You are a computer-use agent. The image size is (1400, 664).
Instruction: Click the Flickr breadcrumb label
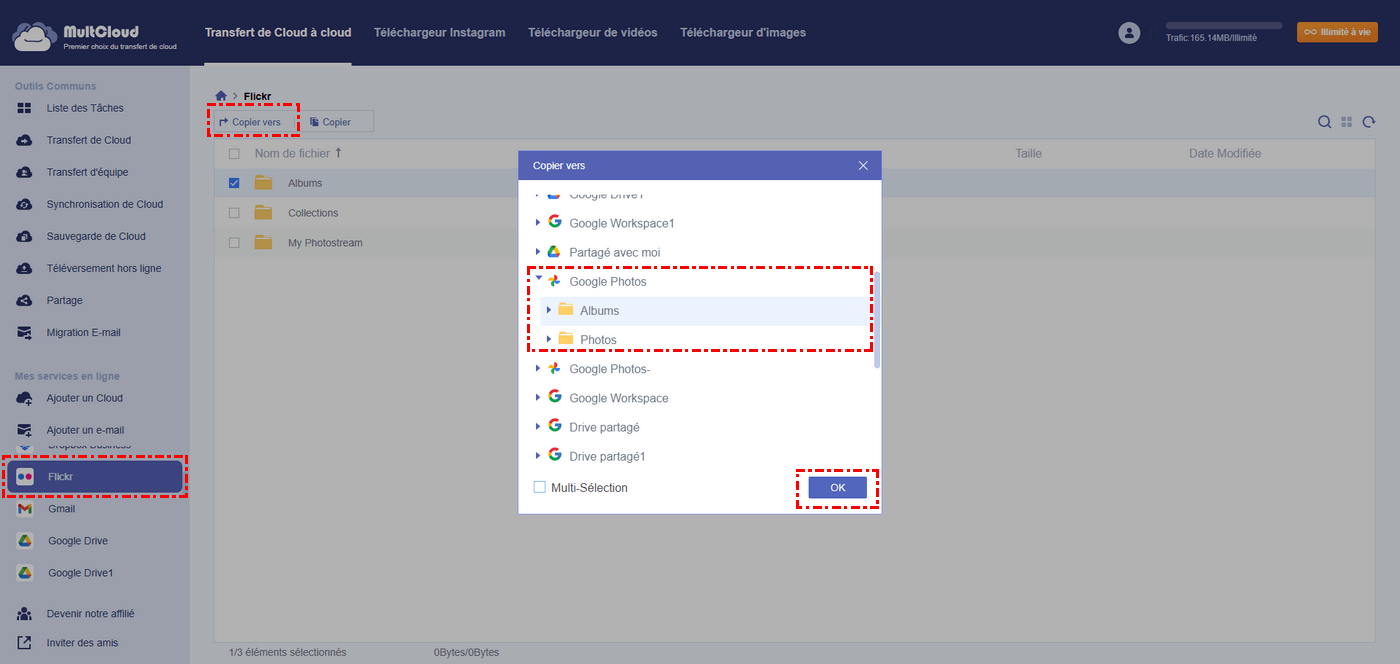pyautogui.click(x=258, y=97)
